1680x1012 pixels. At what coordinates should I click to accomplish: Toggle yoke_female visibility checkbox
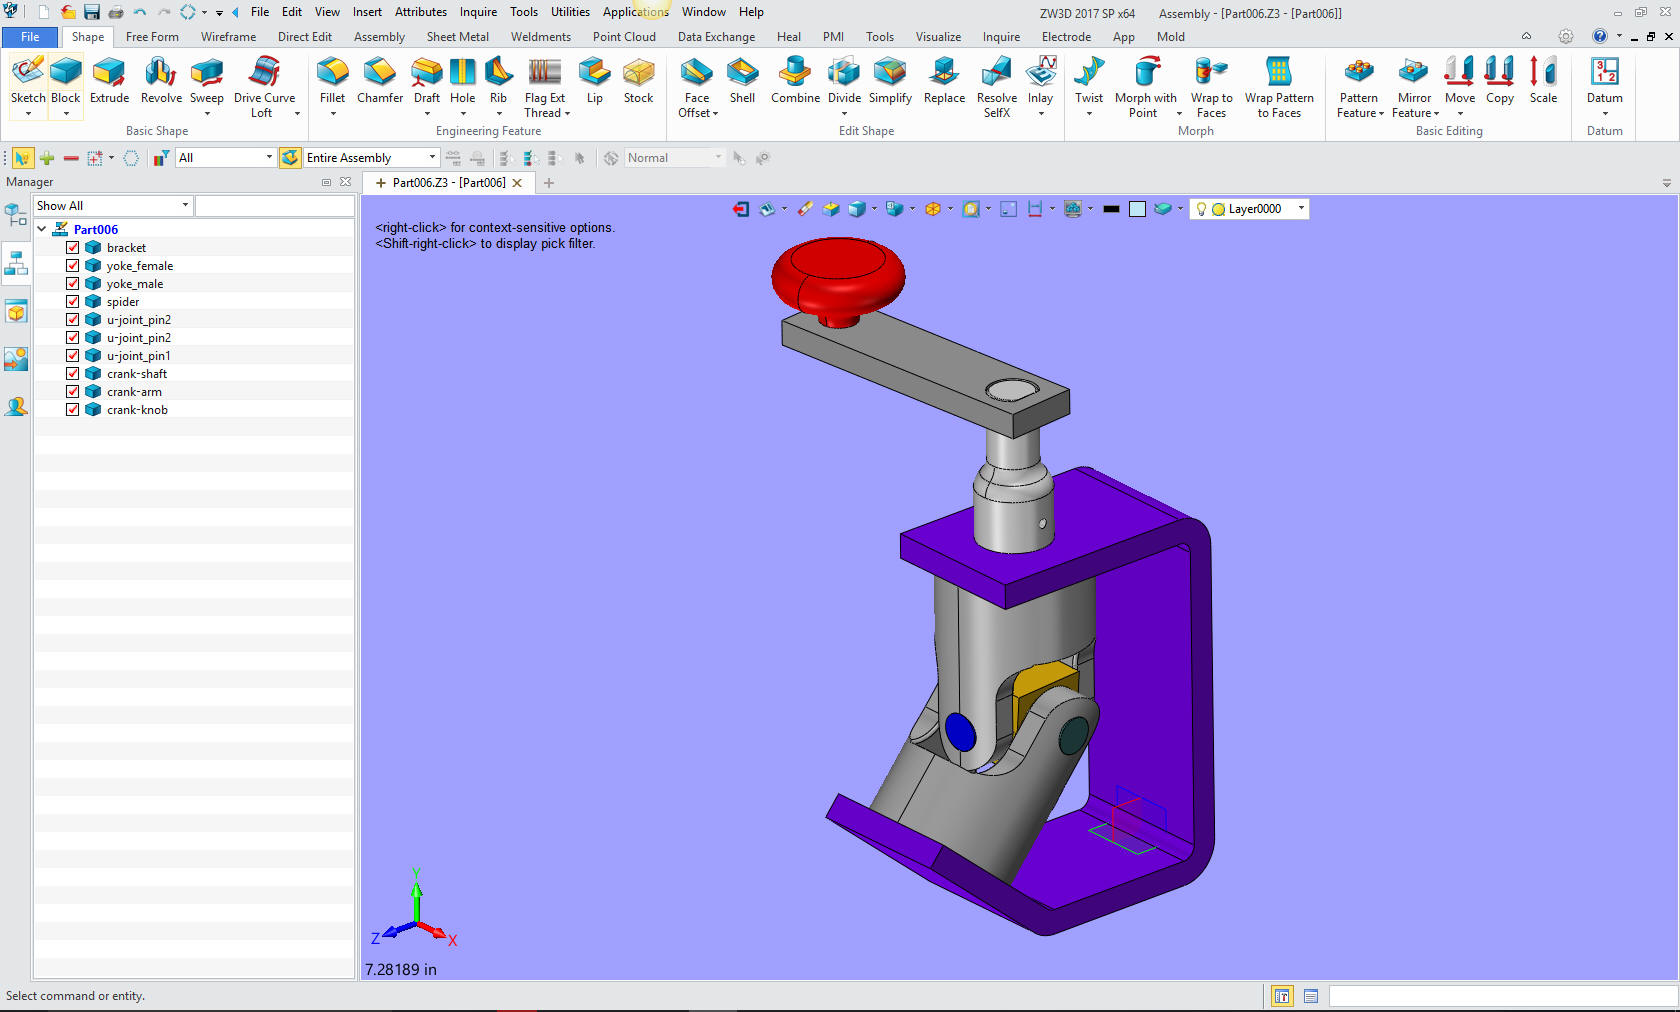[73, 265]
